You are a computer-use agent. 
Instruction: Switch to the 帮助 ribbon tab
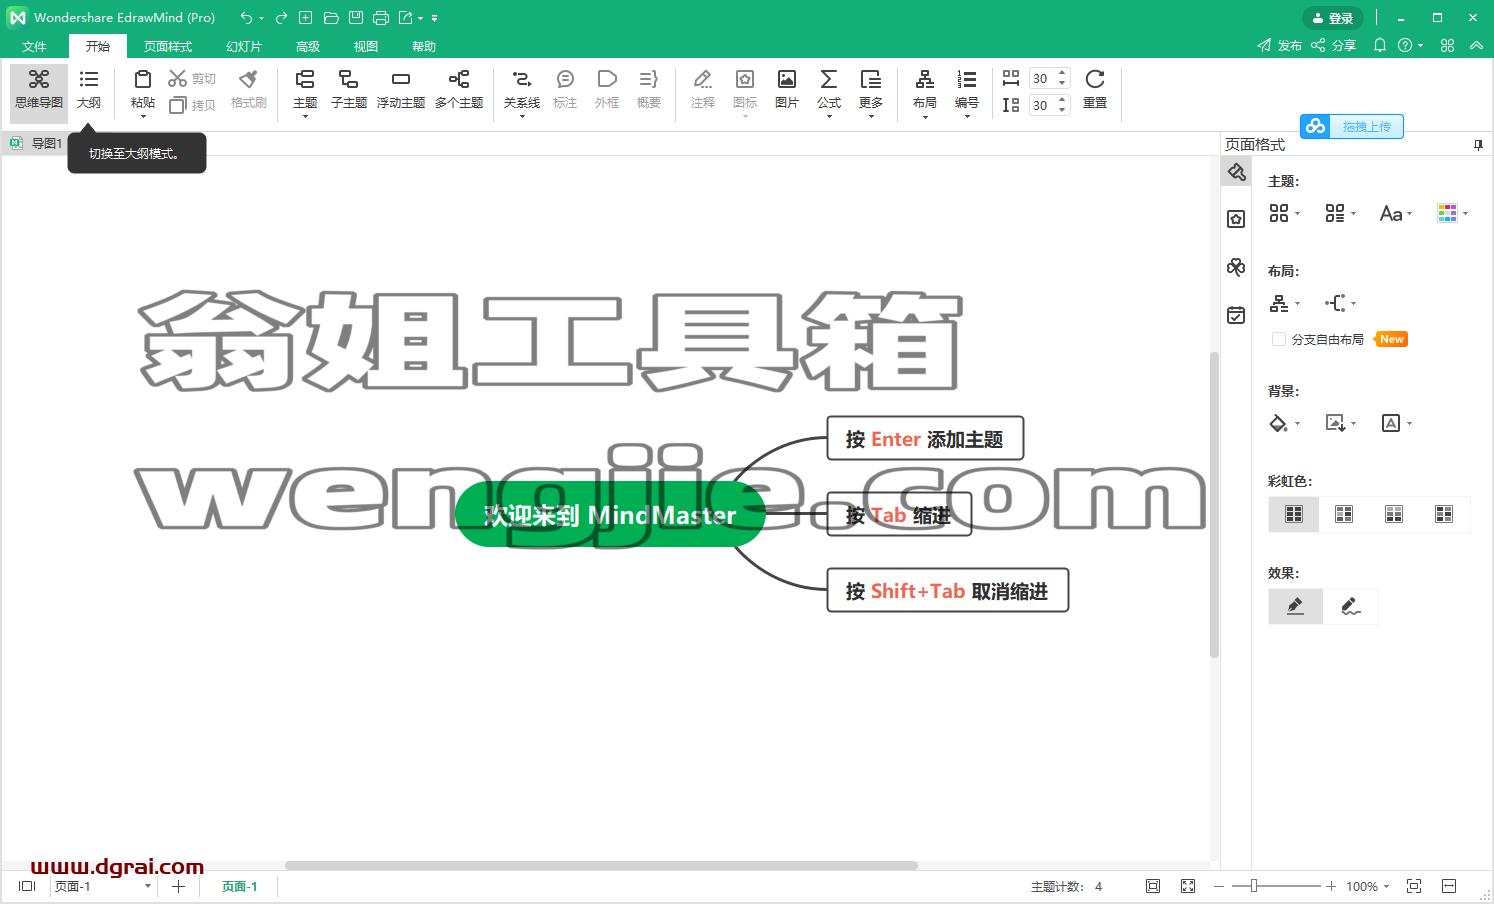[424, 46]
